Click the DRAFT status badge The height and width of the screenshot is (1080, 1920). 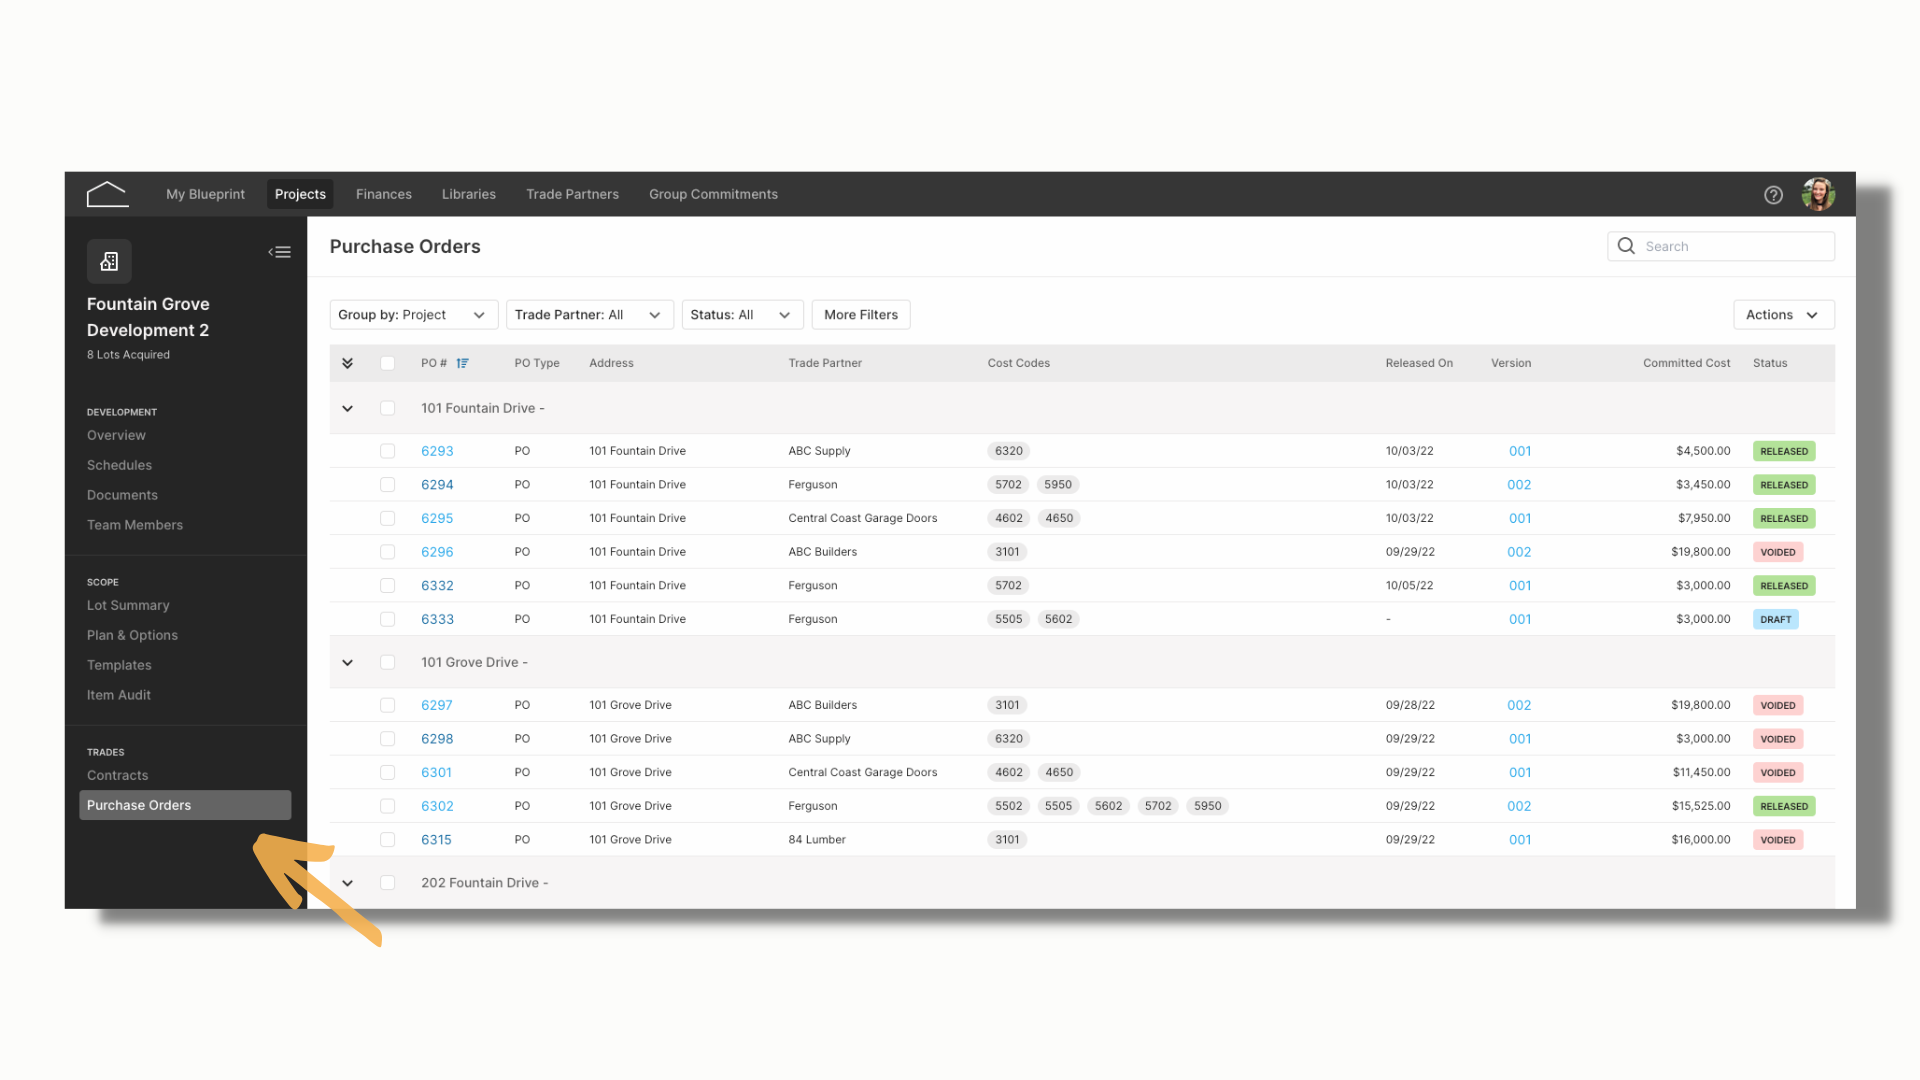pos(1775,619)
